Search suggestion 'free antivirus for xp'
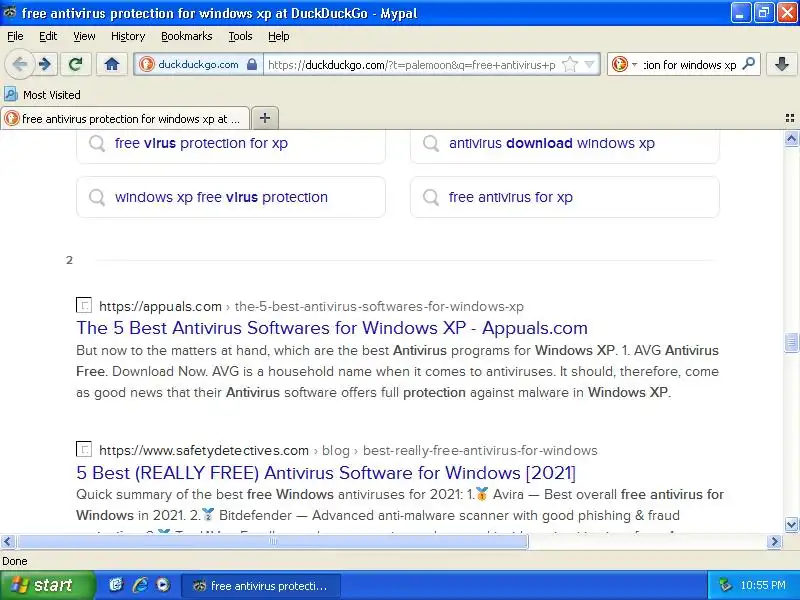This screenshot has width=800, height=600. [565, 197]
